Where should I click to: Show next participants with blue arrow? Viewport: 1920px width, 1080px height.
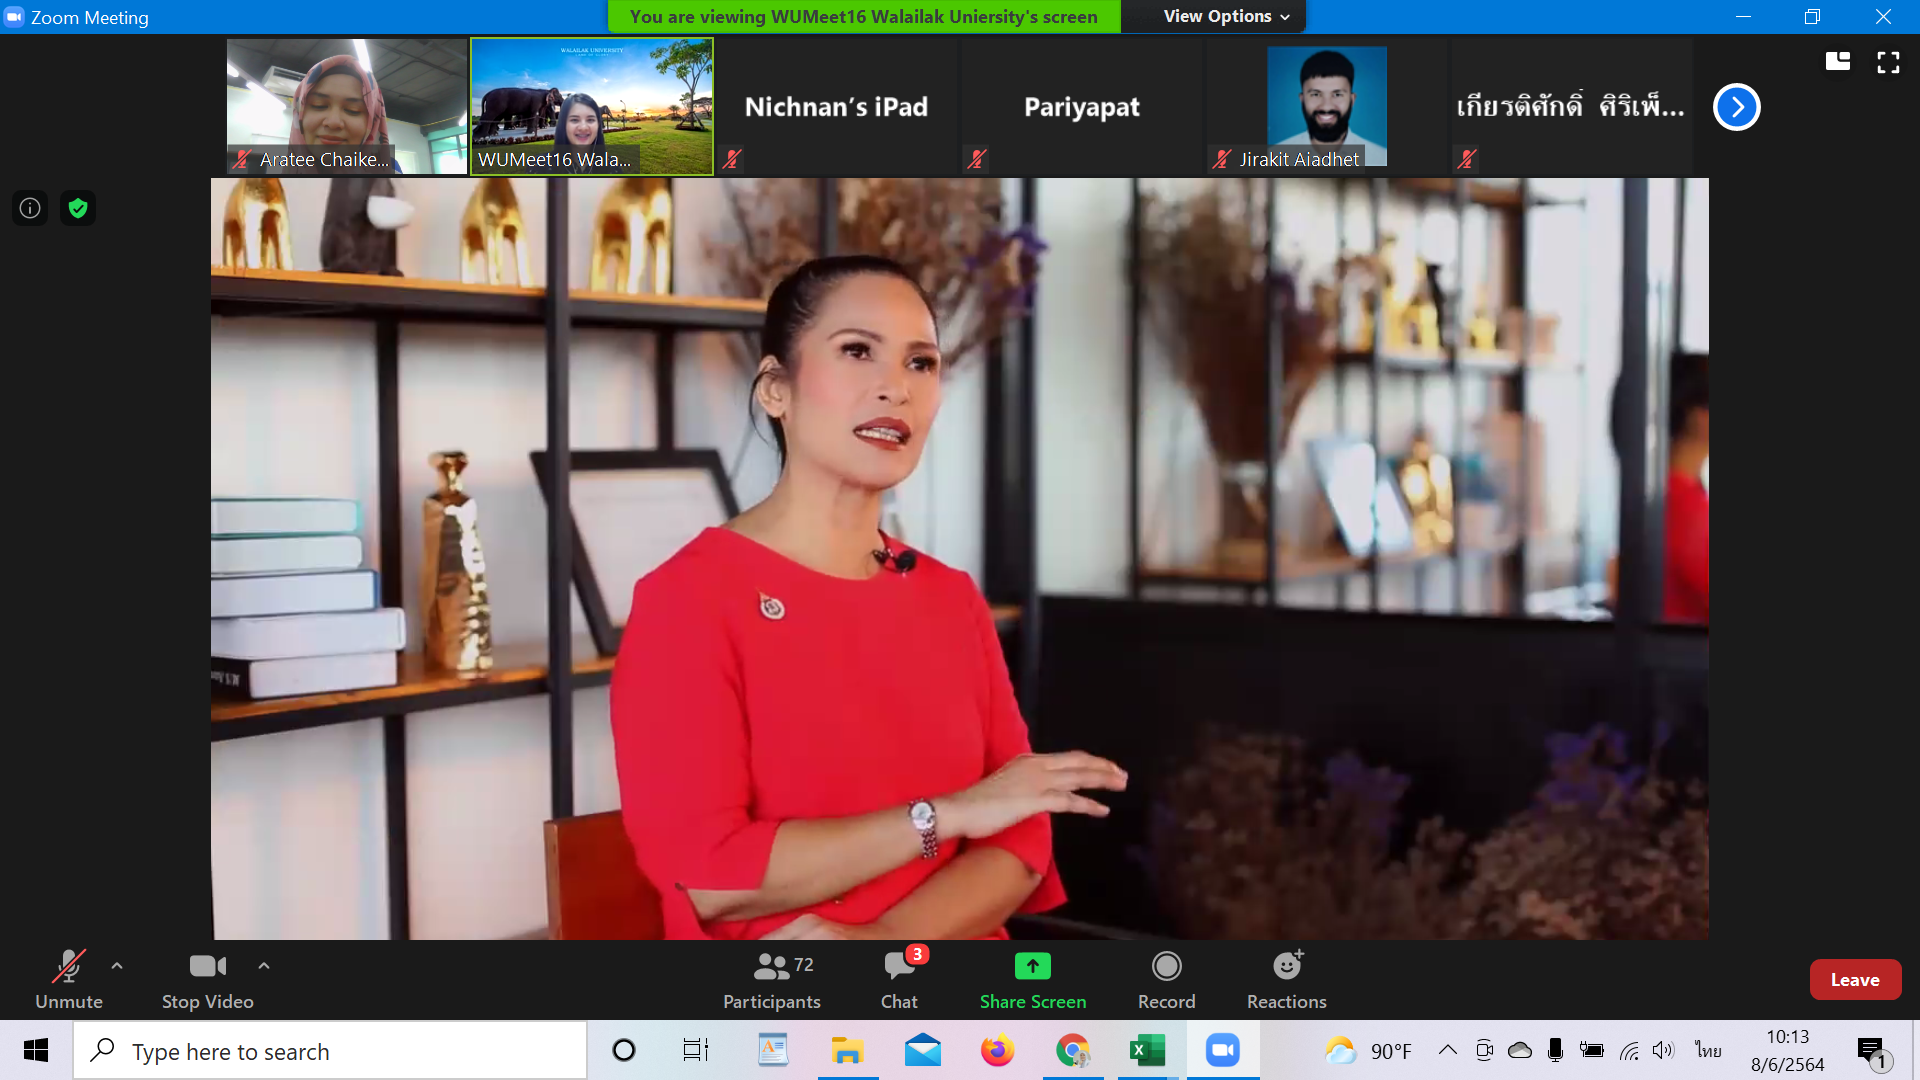click(1736, 107)
